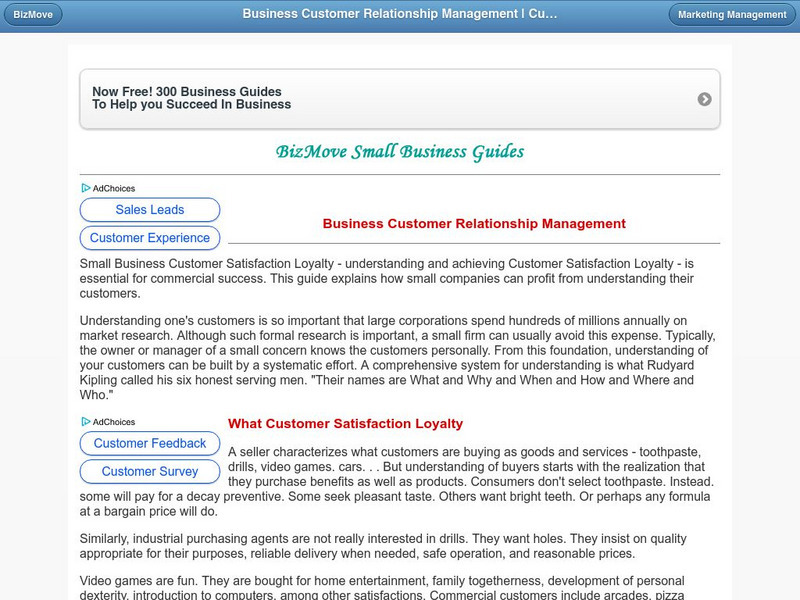Select the Customer Survey ad button

[150, 471]
